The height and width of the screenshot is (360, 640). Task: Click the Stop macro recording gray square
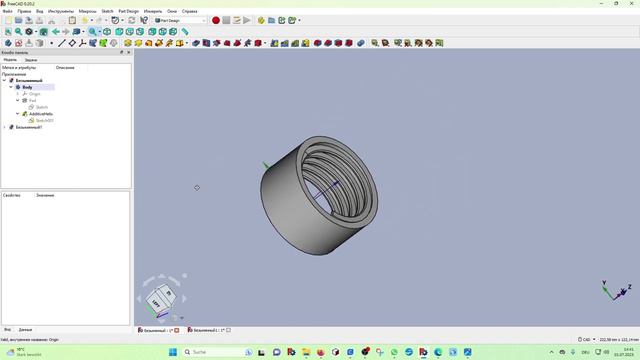226,20
